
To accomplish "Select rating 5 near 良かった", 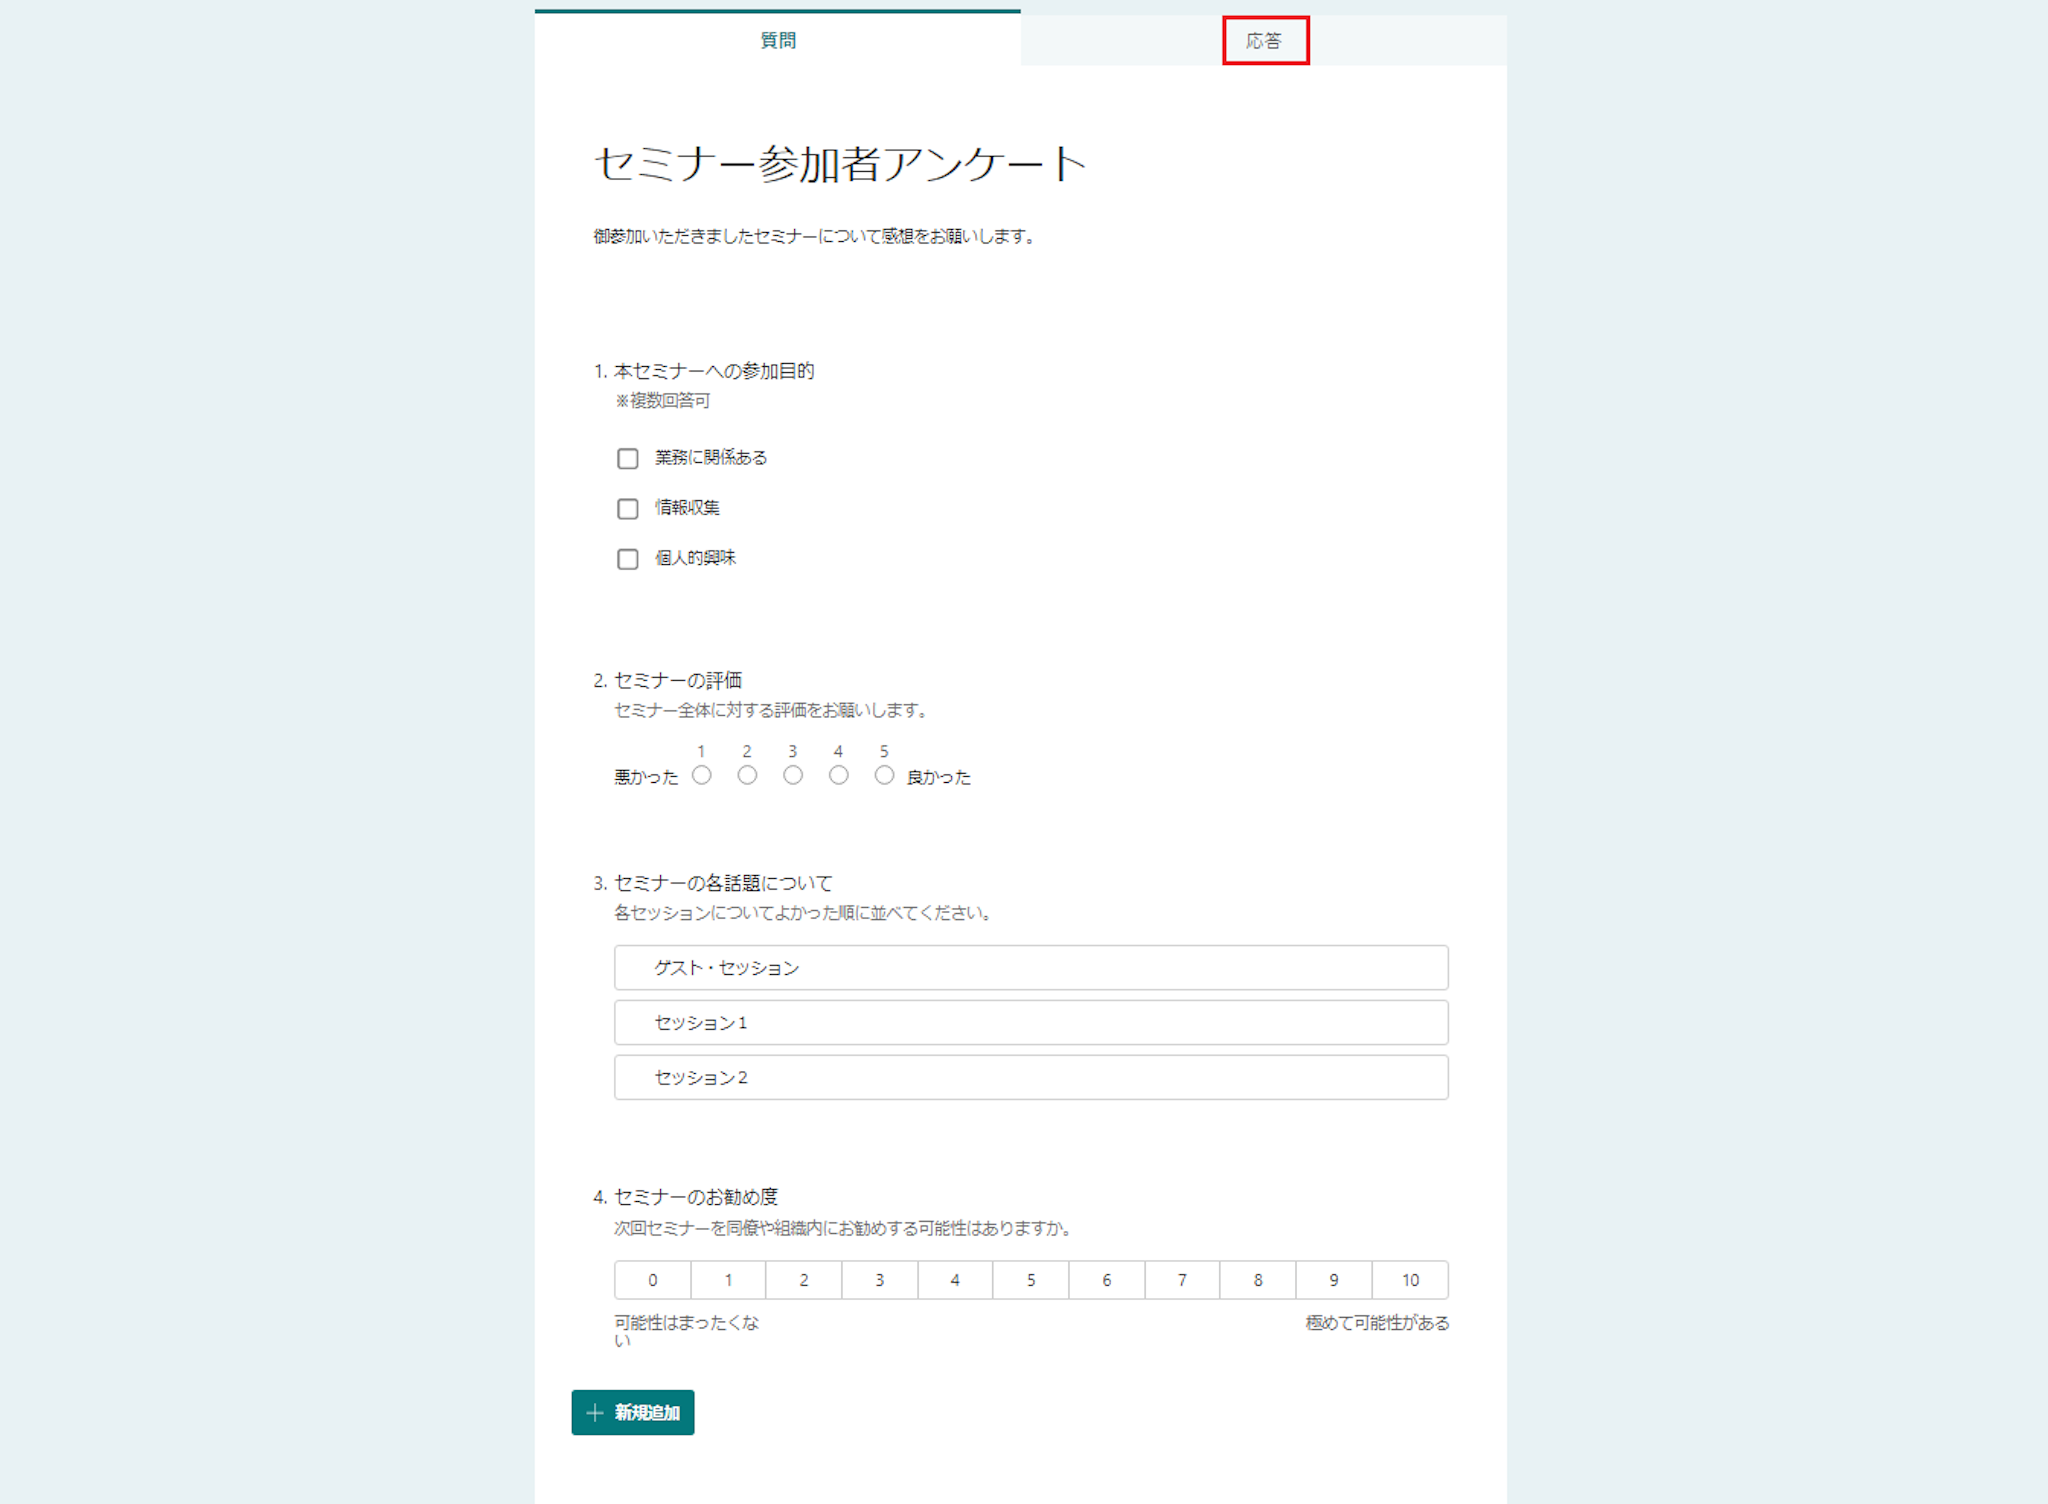I will pos(884,775).
